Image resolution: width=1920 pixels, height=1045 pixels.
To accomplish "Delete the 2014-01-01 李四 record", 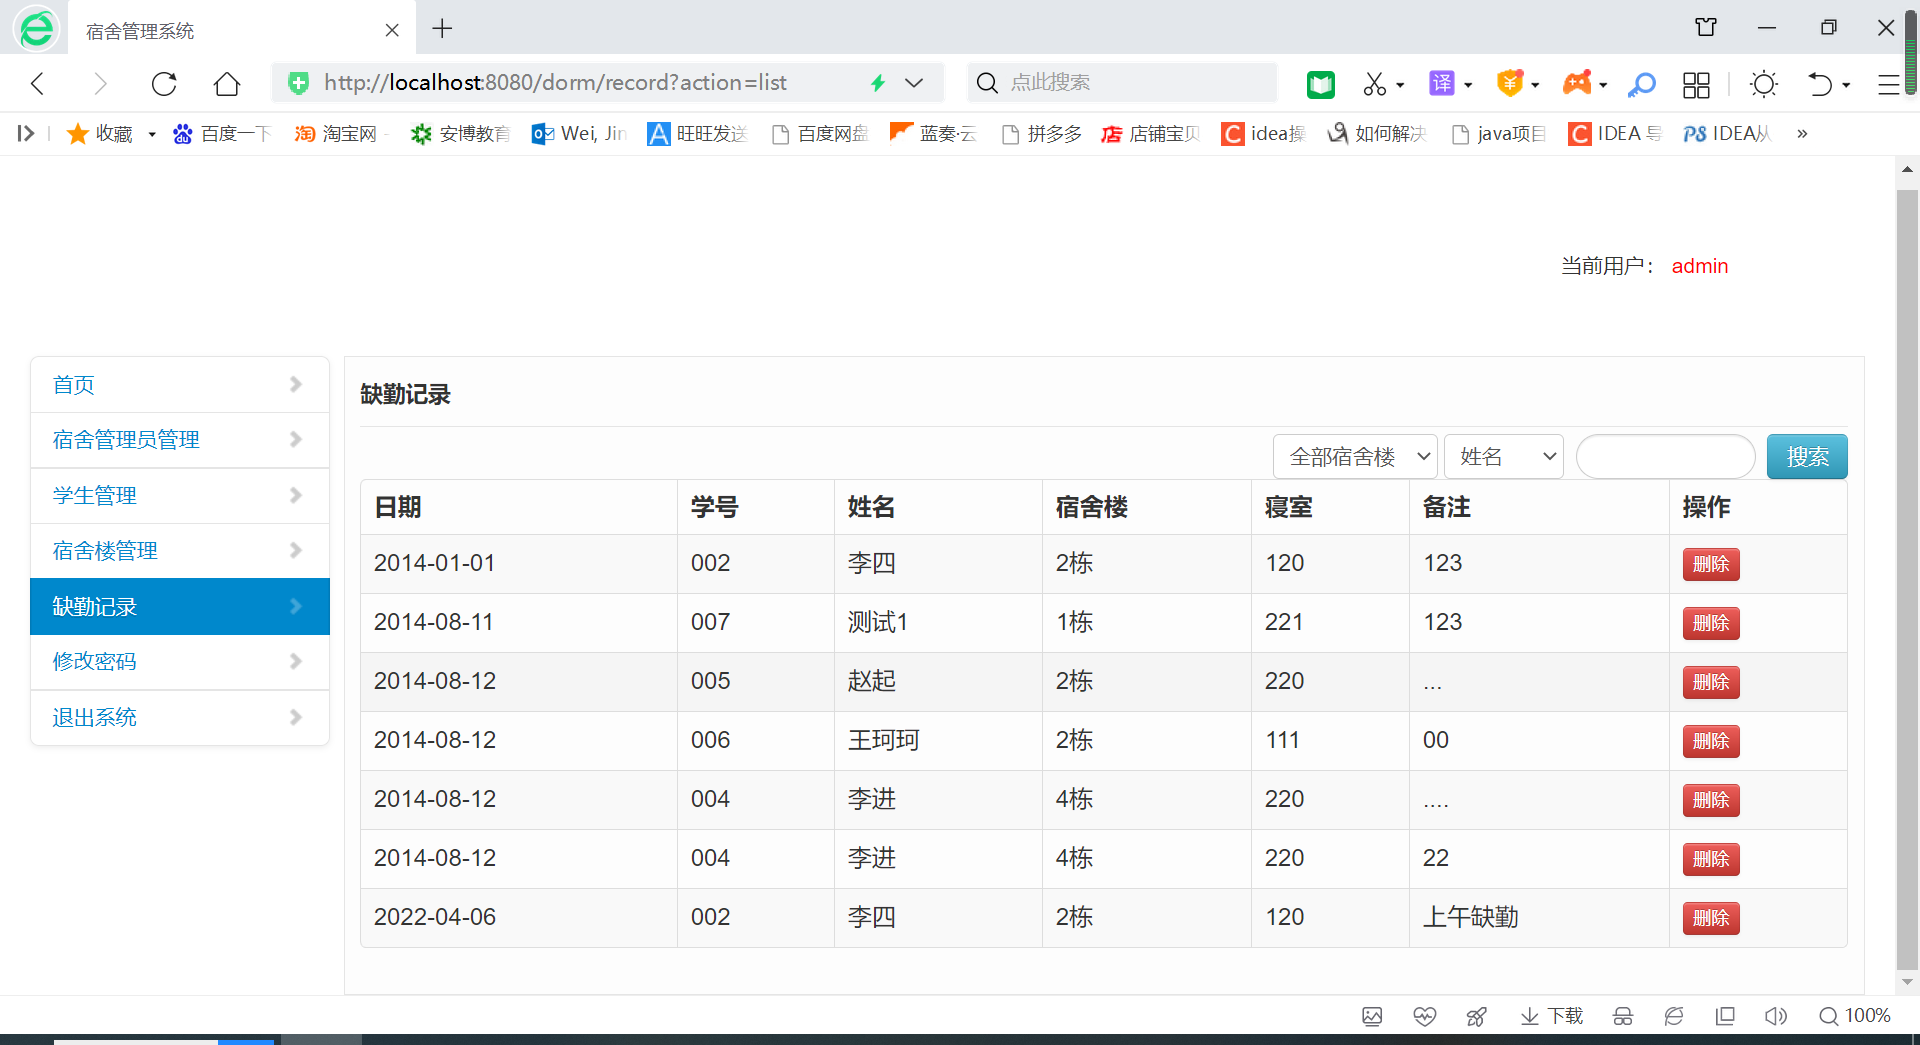I will (x=1711, y=564).
